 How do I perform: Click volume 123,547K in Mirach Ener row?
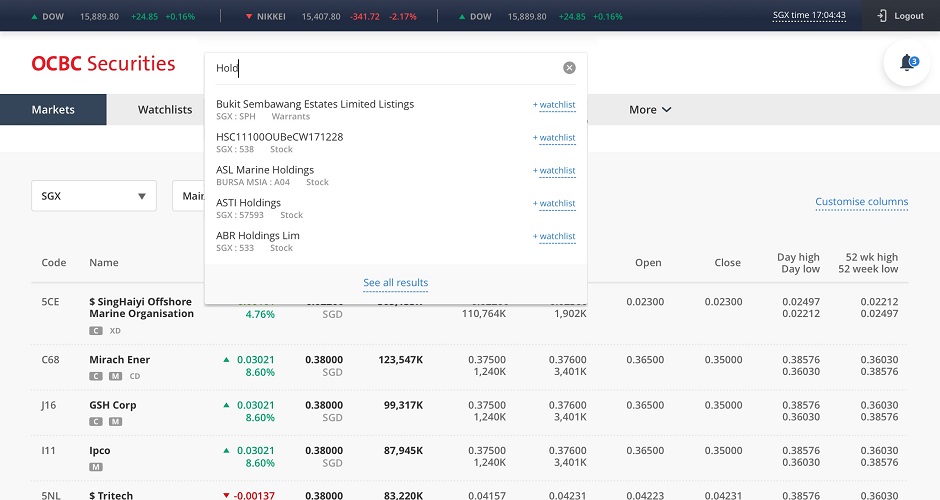pos(400,360)
